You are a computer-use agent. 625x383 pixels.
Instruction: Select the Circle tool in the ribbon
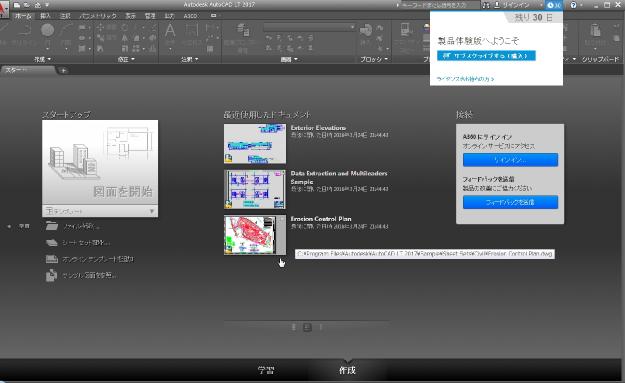(x=47, y=30)
